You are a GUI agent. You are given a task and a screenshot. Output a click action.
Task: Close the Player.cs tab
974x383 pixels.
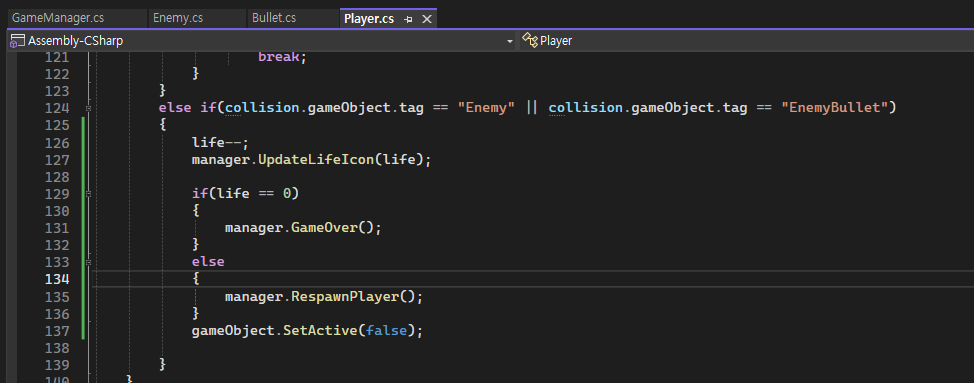click(427, 19)
